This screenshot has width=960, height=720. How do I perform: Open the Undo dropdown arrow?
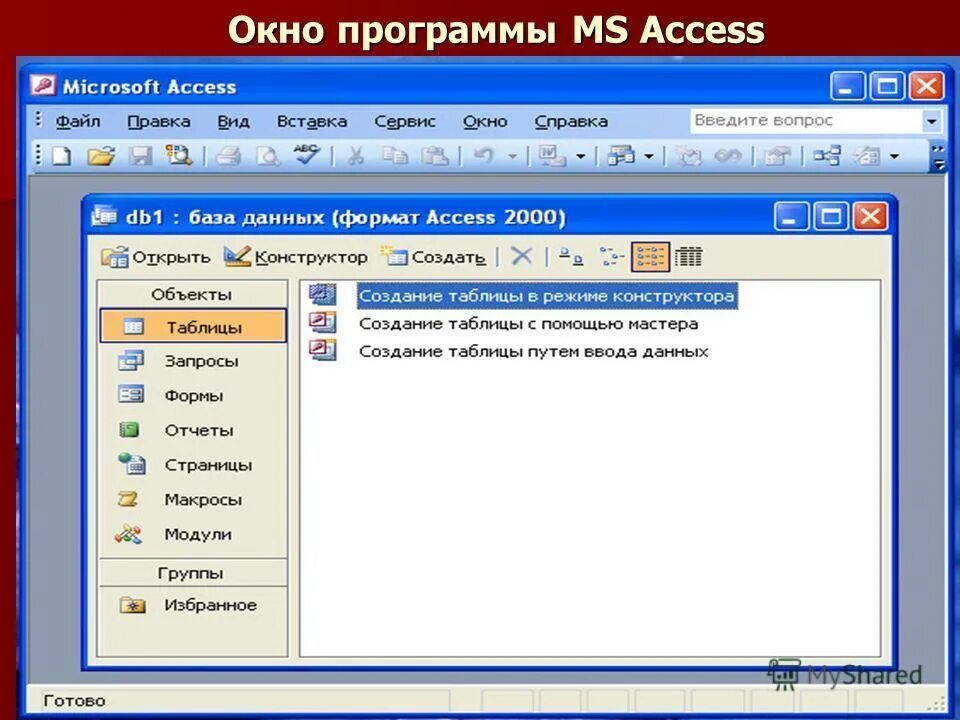pyautogui.click(x=512, y=157)
